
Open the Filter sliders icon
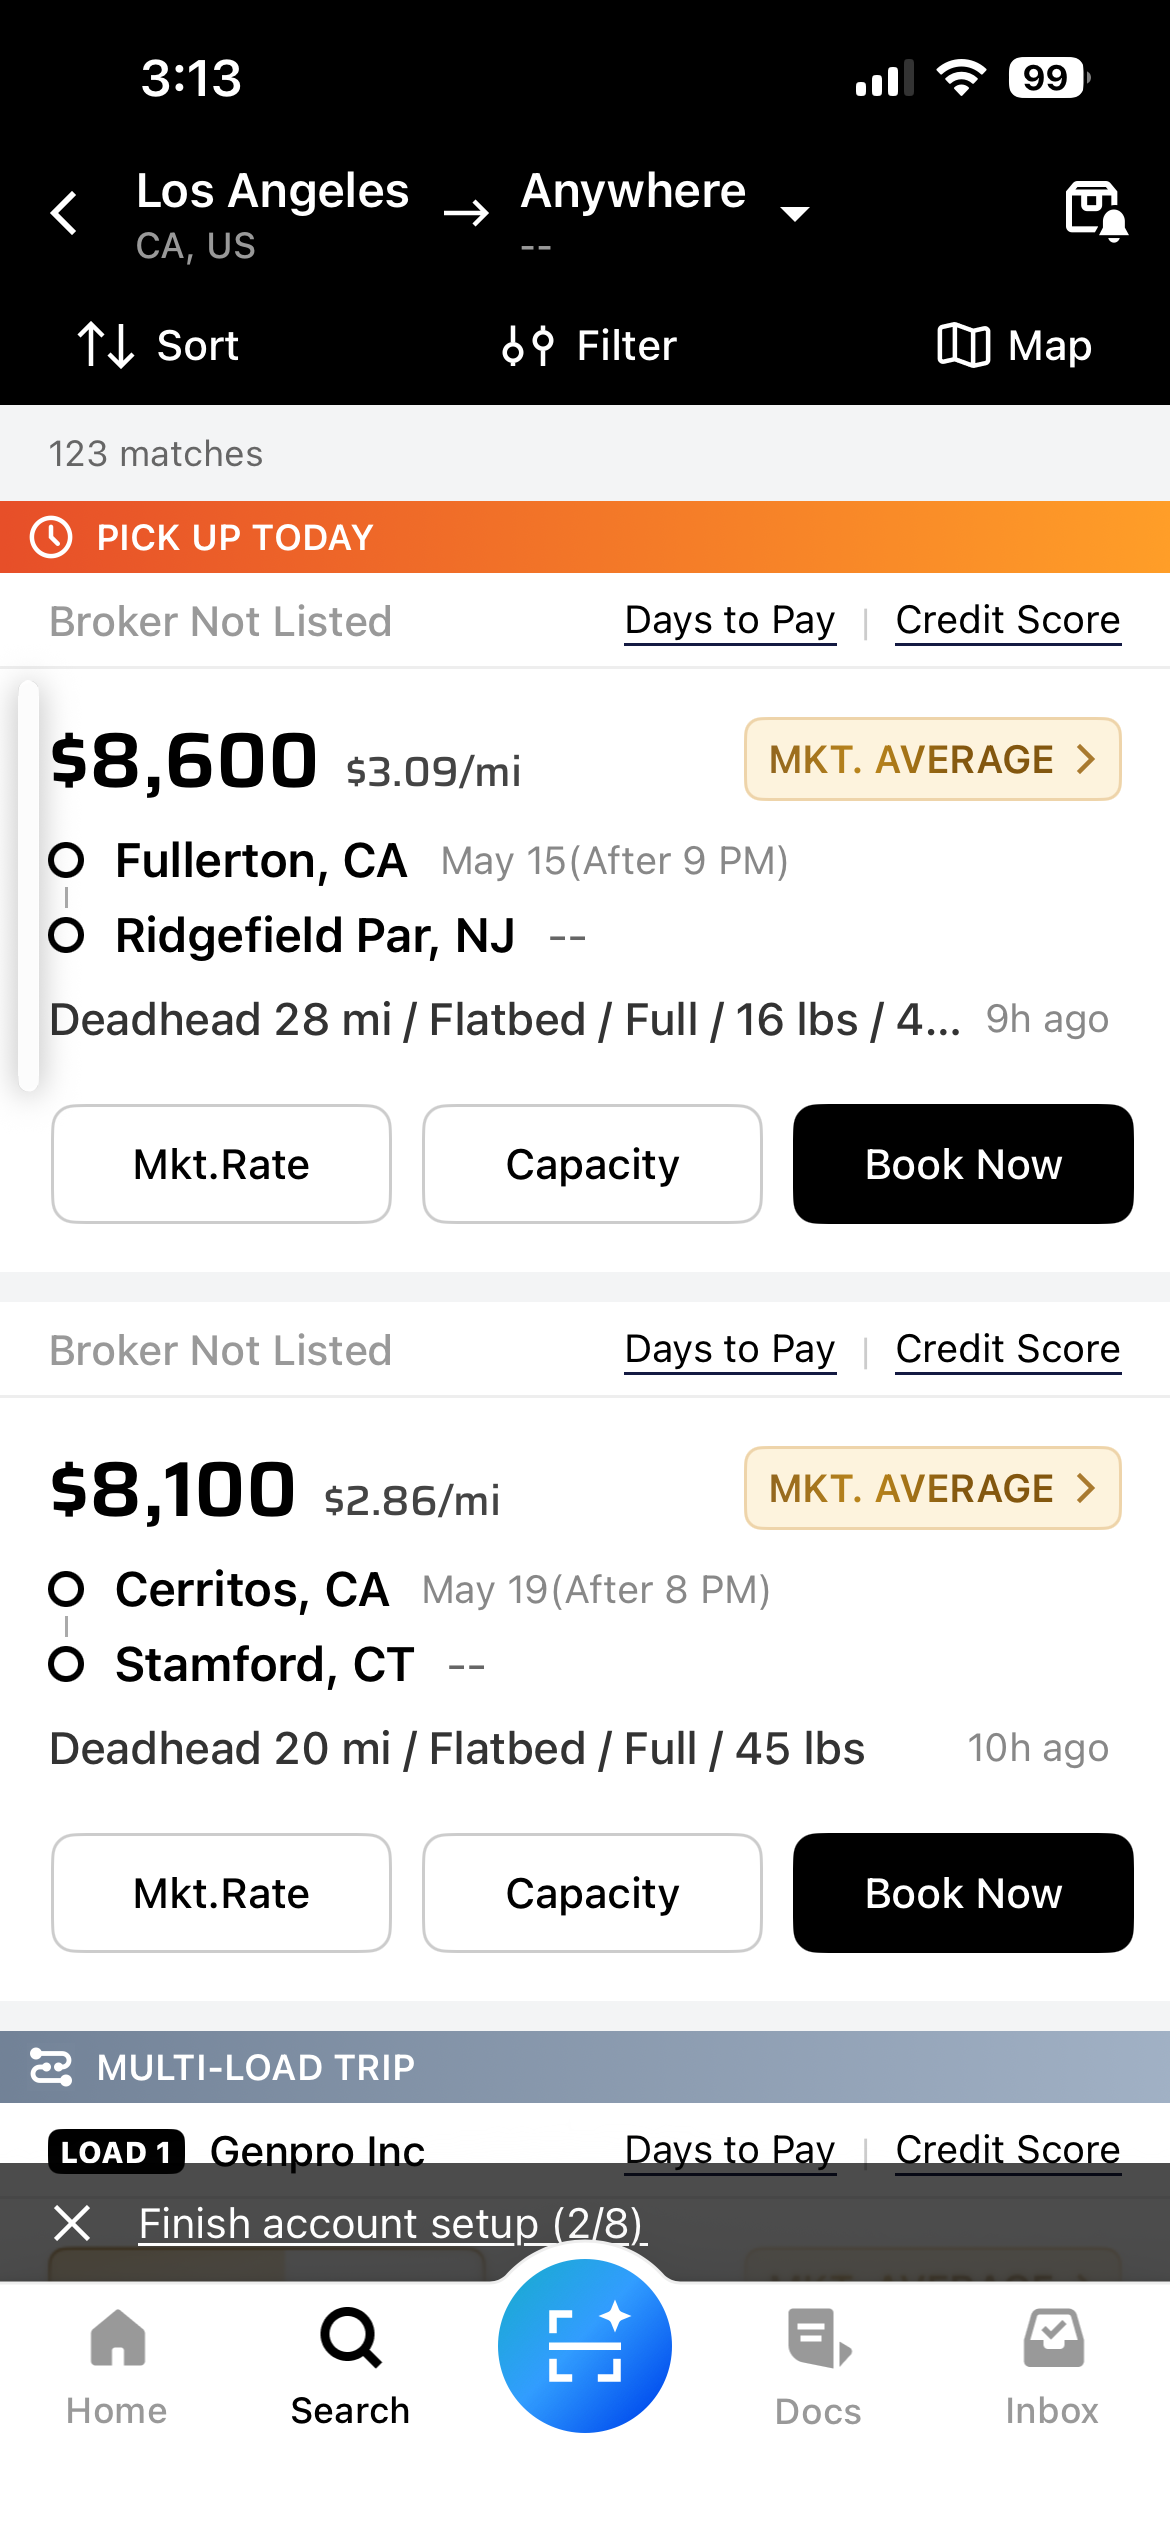527,346
